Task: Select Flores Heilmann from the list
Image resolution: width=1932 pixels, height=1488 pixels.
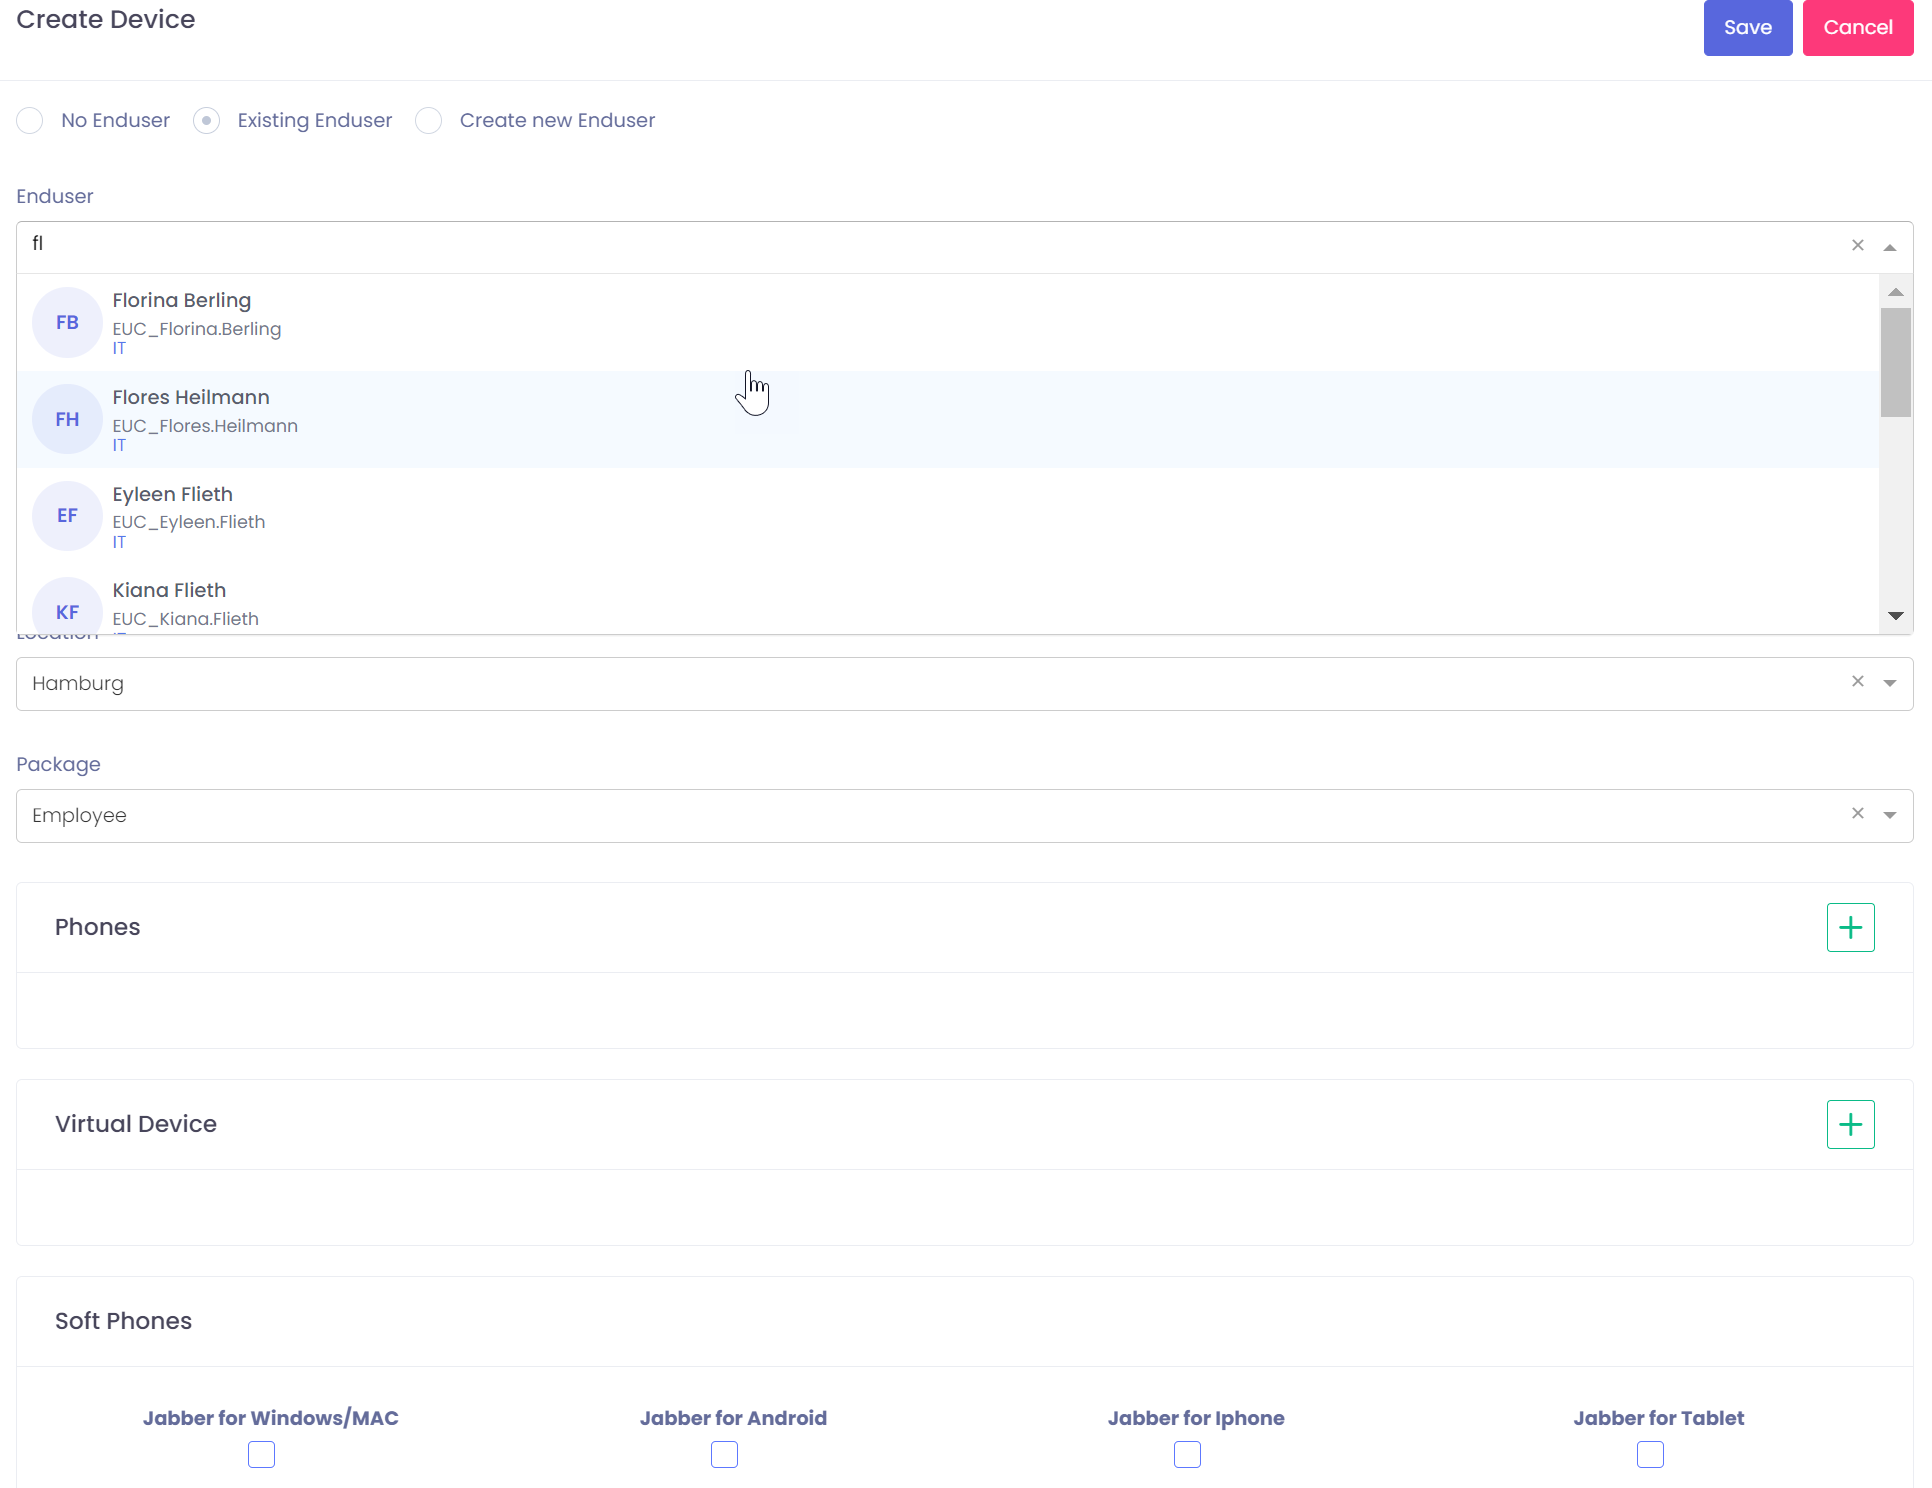Action: pos(400,419)
